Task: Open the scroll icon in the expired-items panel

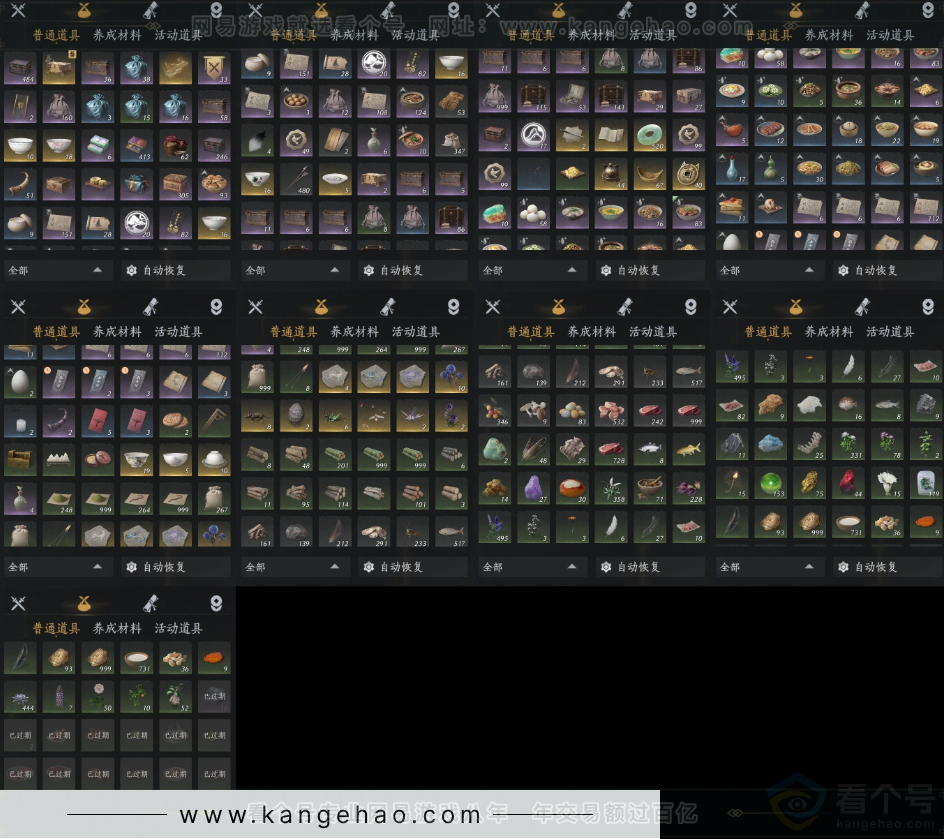Action: coord(151,603)
